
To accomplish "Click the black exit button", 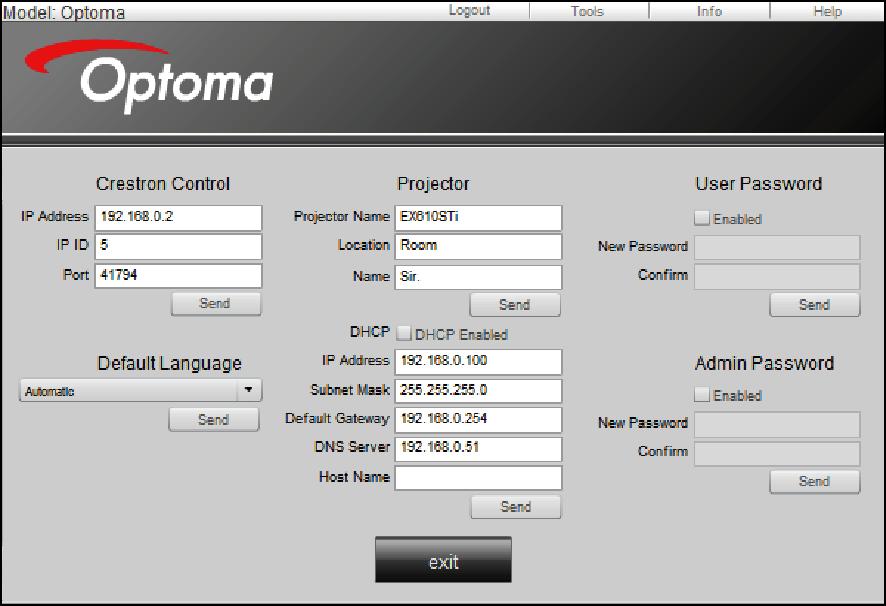I will tap(444, 560).
